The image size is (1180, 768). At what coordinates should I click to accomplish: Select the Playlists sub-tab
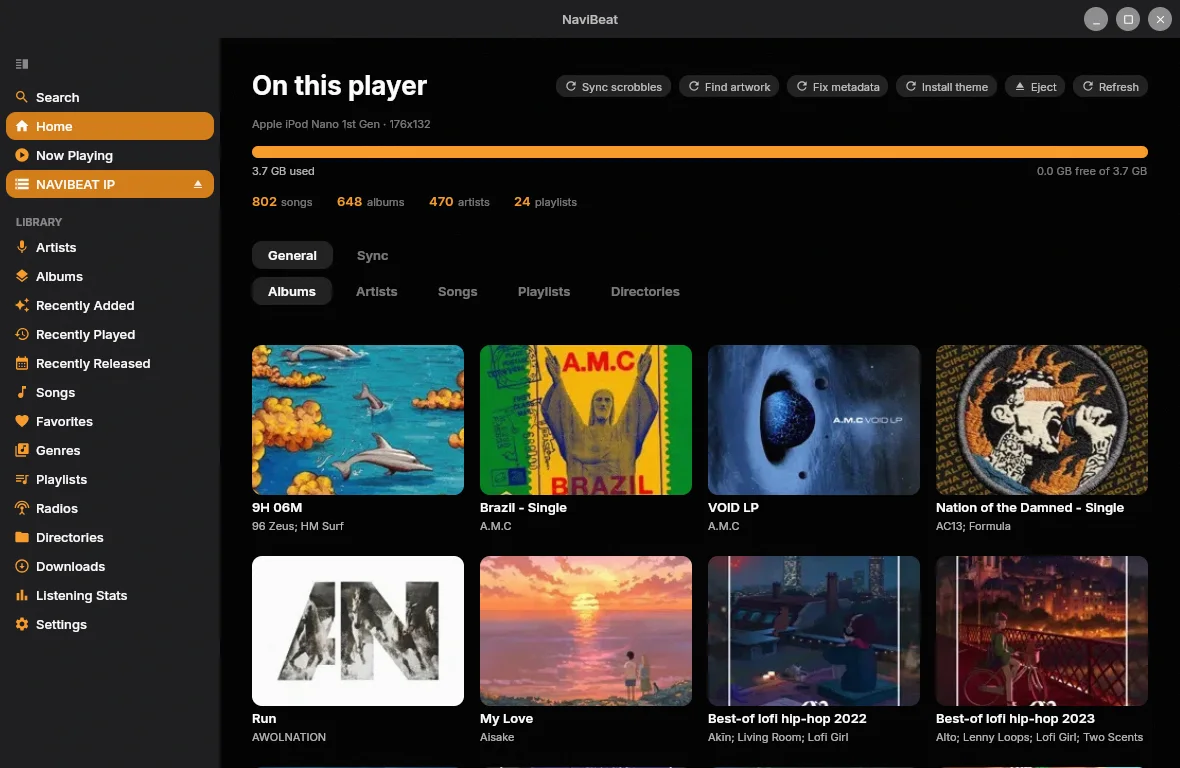(544, 291)
